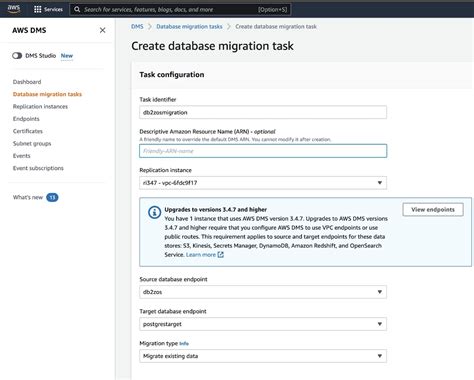Viewport: 474px width, 380px height.
Task: Open Subnet groups in the sidebar
Action: (32, 143)
